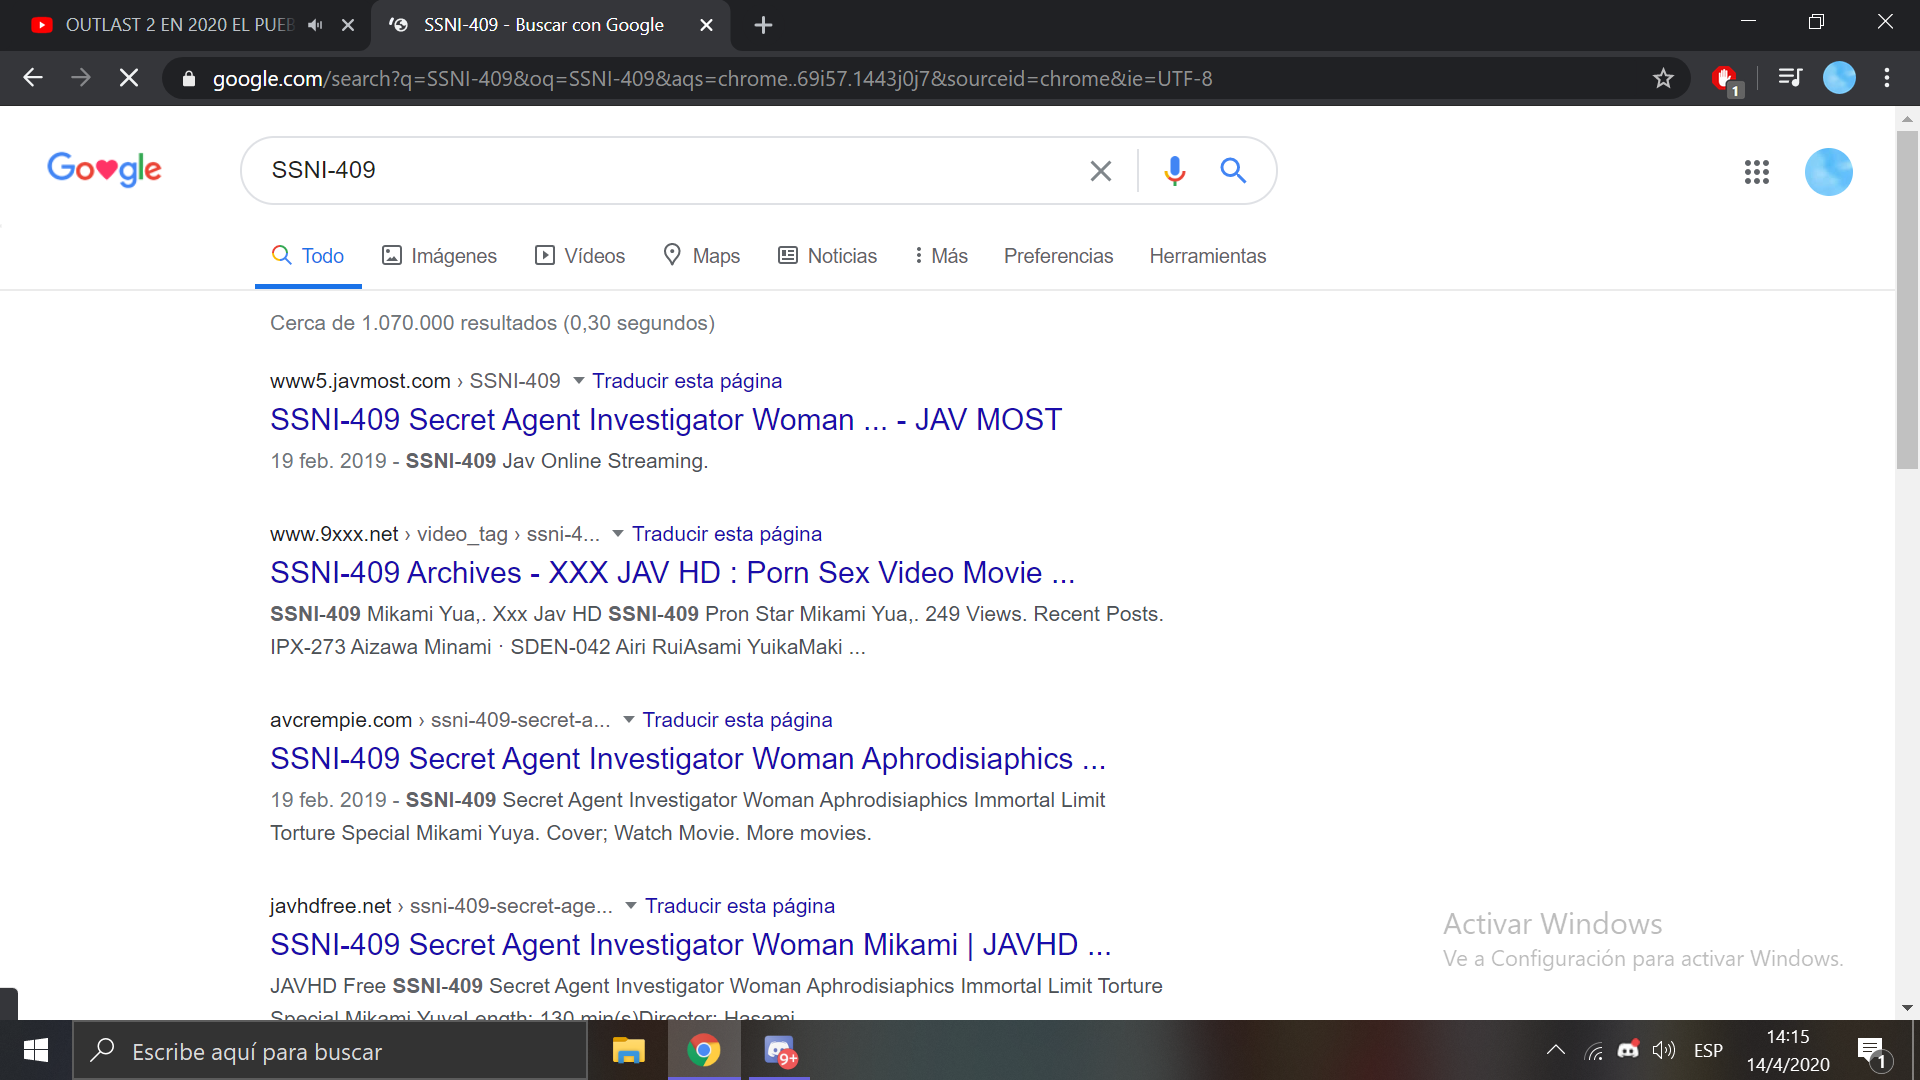
Task: Open the Google apps grid
Action: 1756,172
